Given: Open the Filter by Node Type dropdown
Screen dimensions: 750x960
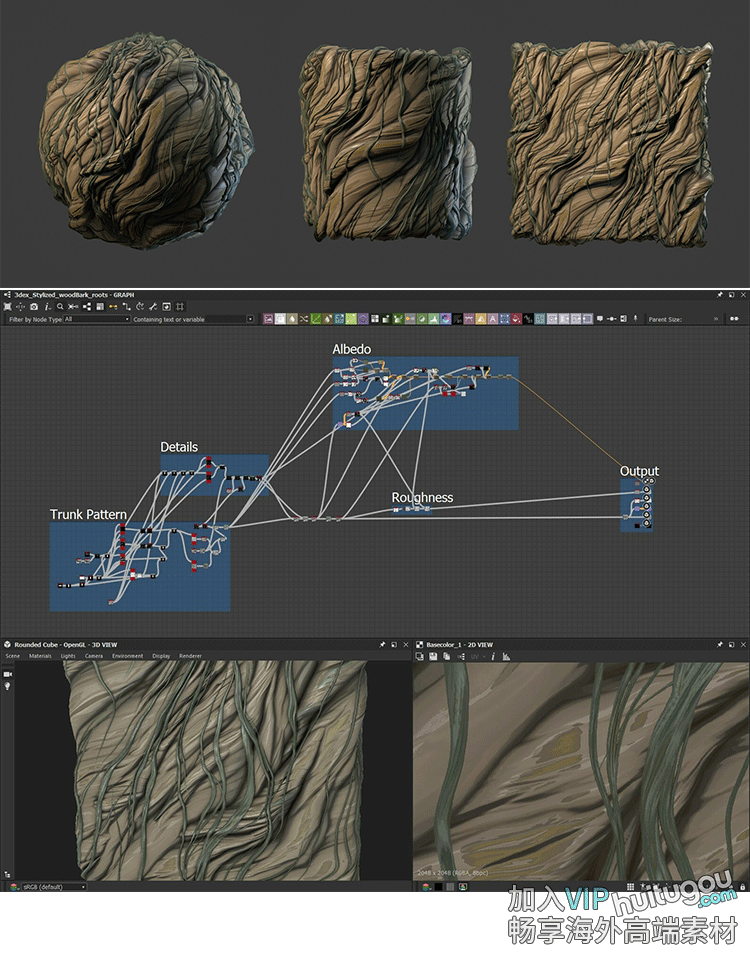Looking at the screenshot, I should pyautogui.click(x=97, y=319).
